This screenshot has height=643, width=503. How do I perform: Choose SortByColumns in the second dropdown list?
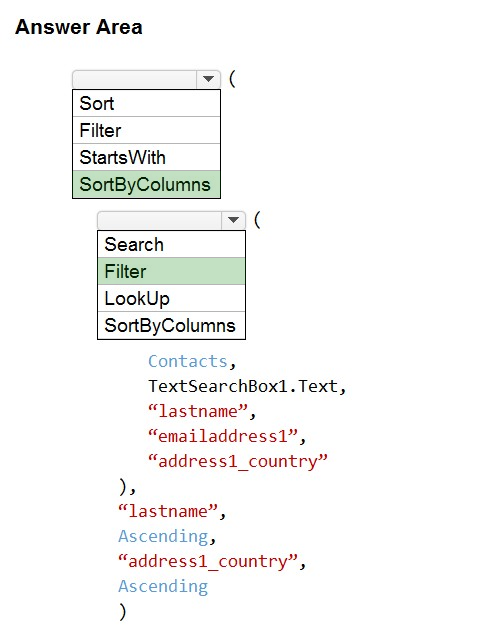click(x=171, y=326)
